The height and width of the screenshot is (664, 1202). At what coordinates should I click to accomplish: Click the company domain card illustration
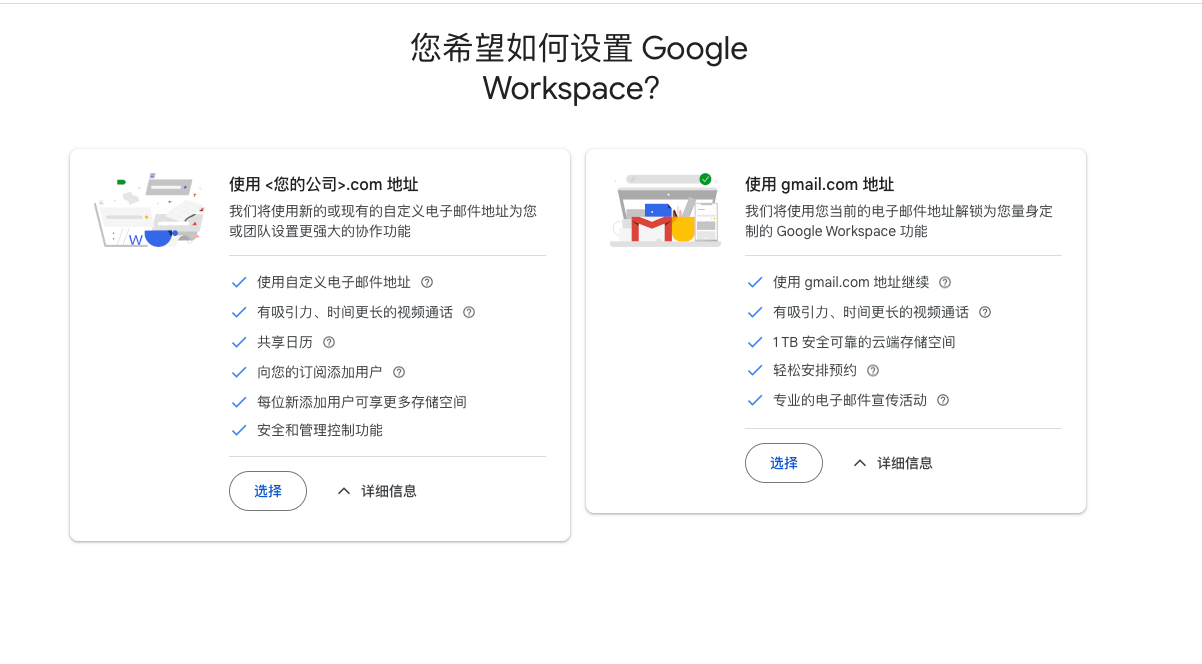pyautogui.click(x=149, y=210)
